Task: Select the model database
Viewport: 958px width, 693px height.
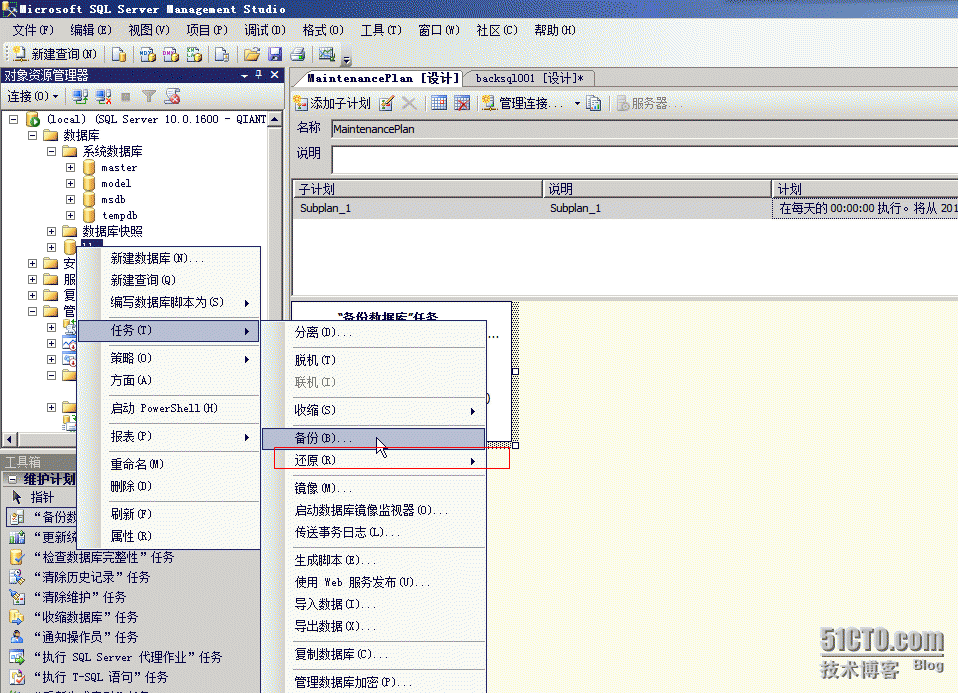Action: 116,183
